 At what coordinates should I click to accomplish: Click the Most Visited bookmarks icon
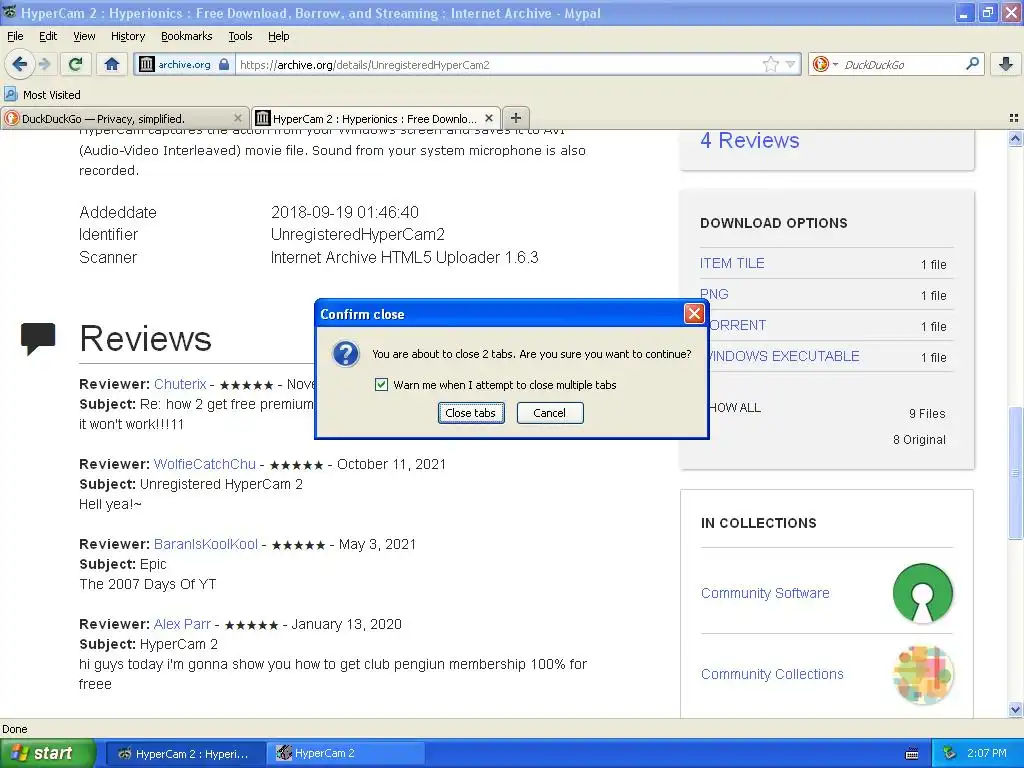(x=10, y=94)
